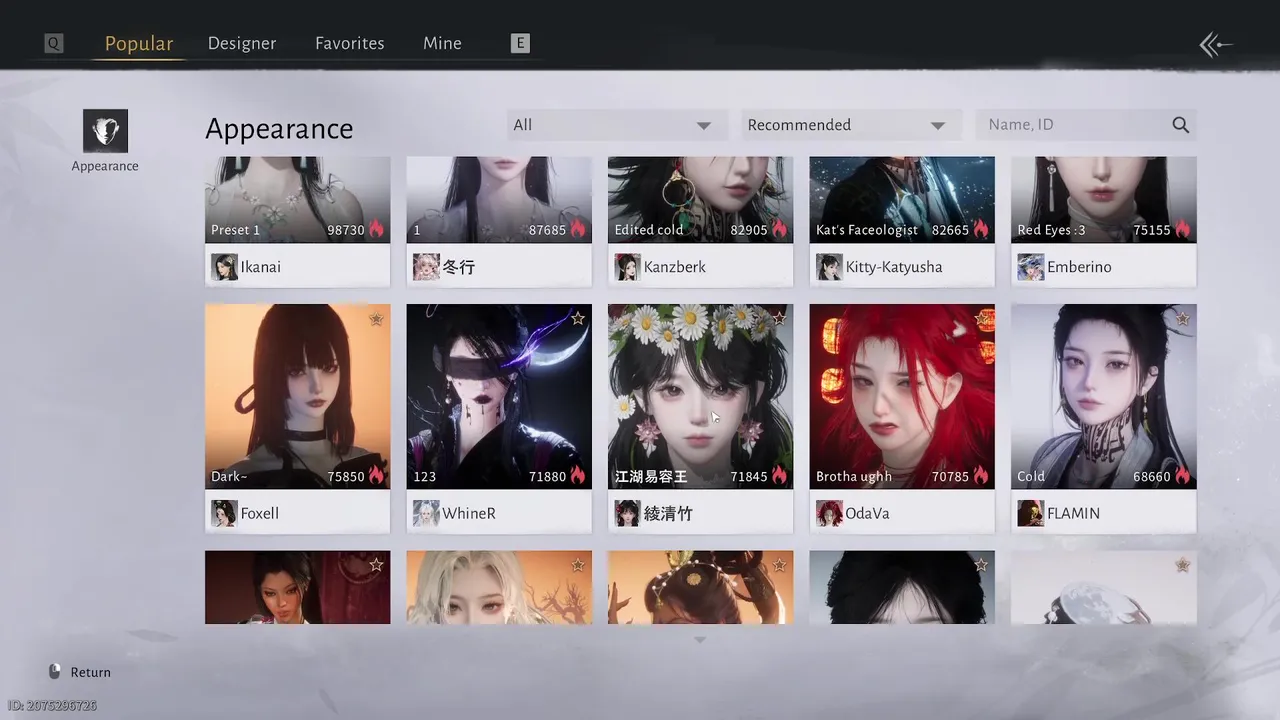Click flame icon on Edited cold card
Image resolution: width=1280 pixels, height=720 pixels.
point(780,229)
